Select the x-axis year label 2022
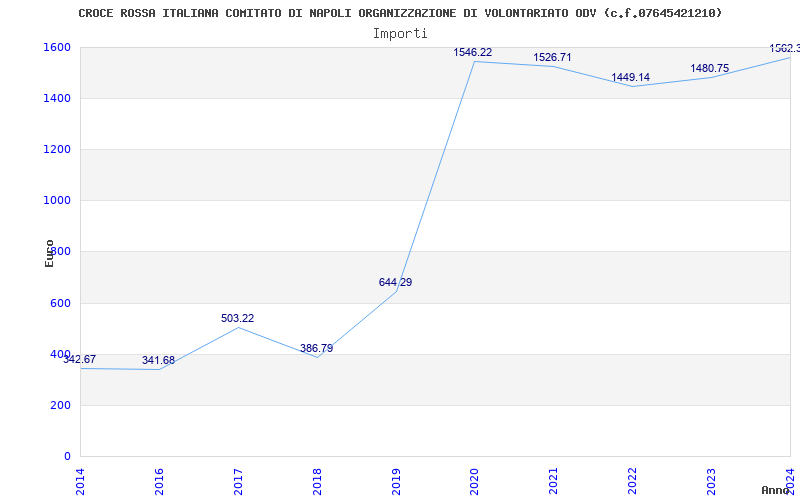This screenshot has width=800, height=500. (x=633, y=481)
